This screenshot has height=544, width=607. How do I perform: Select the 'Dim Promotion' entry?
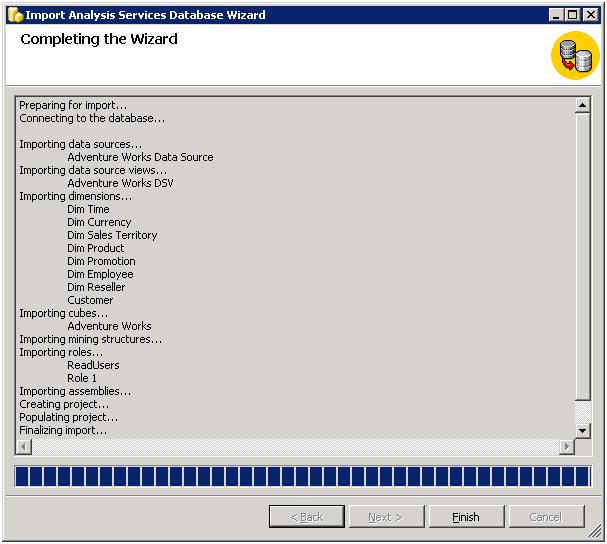pos(101,261)
